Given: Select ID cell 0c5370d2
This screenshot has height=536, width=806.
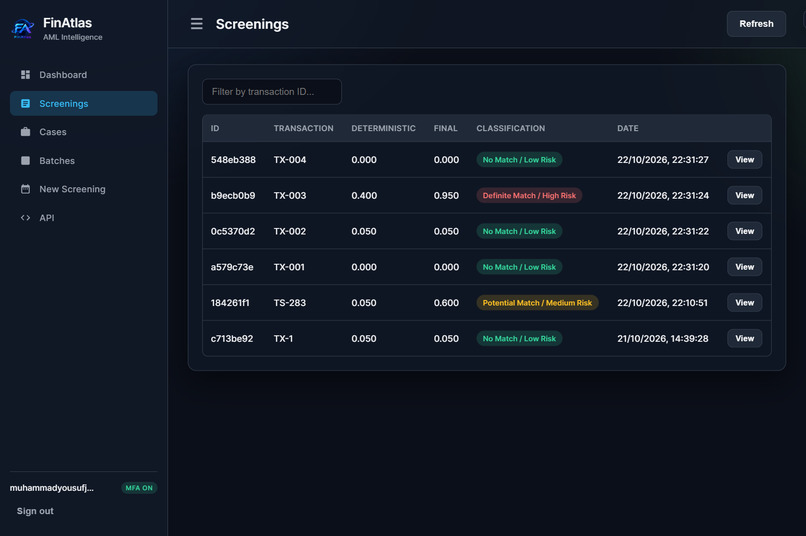Looking at the screenshot, I should tap(233, 231).
